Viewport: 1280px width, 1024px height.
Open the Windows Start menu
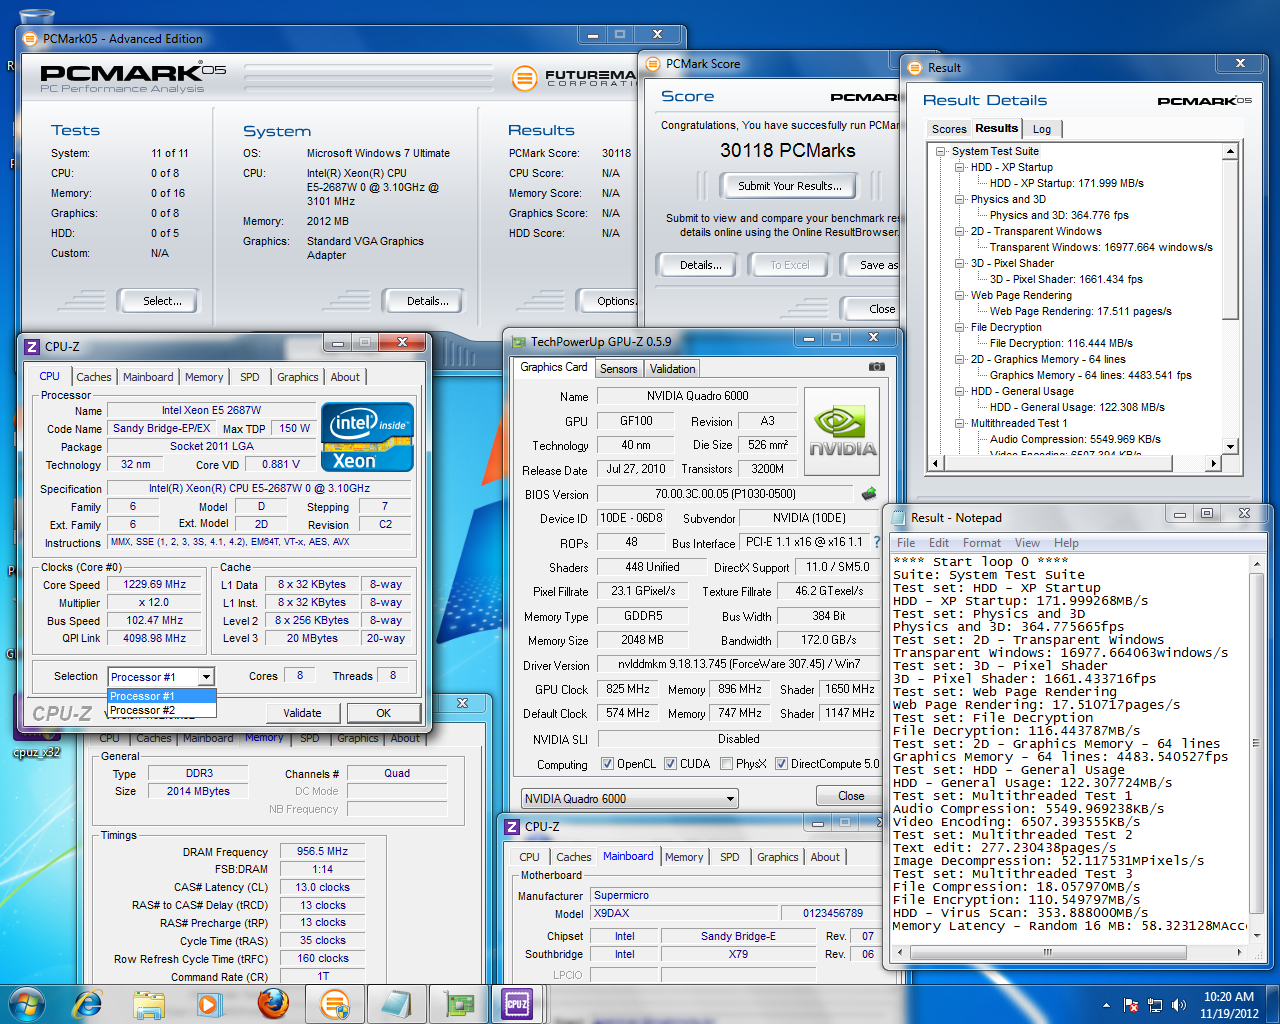pyautogui.click(x=27, y=1003)
